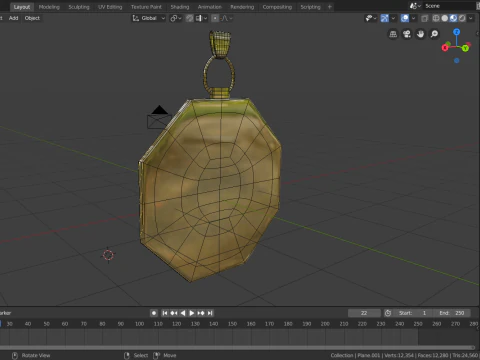480x360 pixels.
Task: Open the Modeling workspace tab
Action: coord(49,7)
